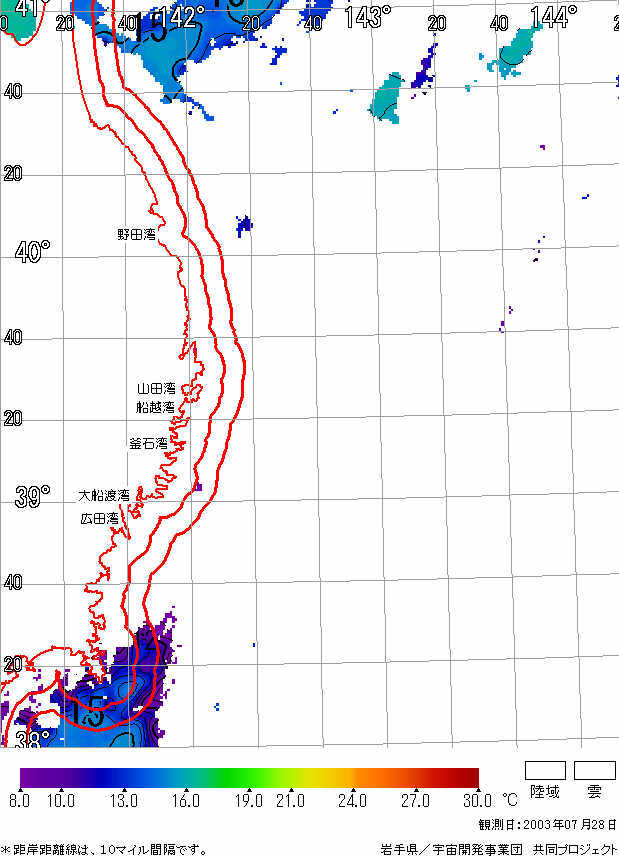
Task: Select the 10.0 legend value
Action: tap(61, 801)
